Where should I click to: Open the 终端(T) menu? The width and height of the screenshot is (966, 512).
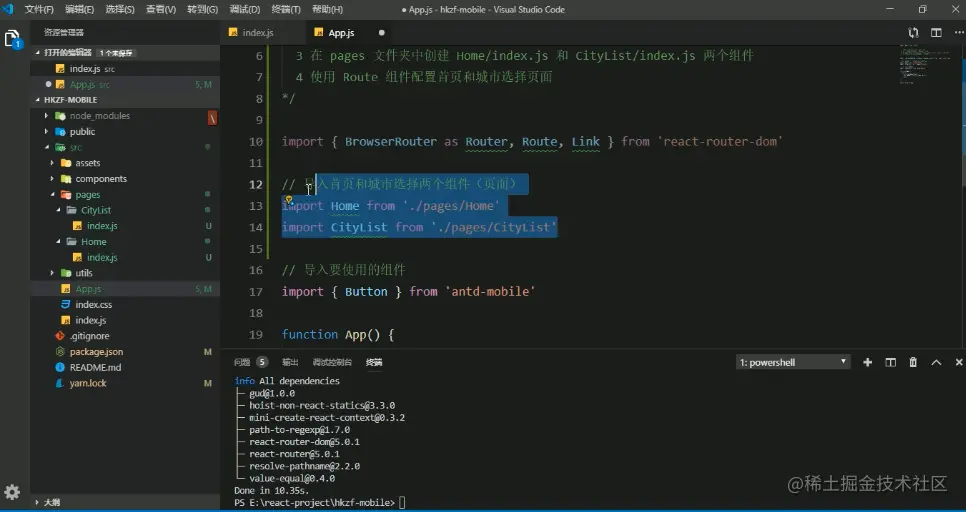tap(286, 9)
